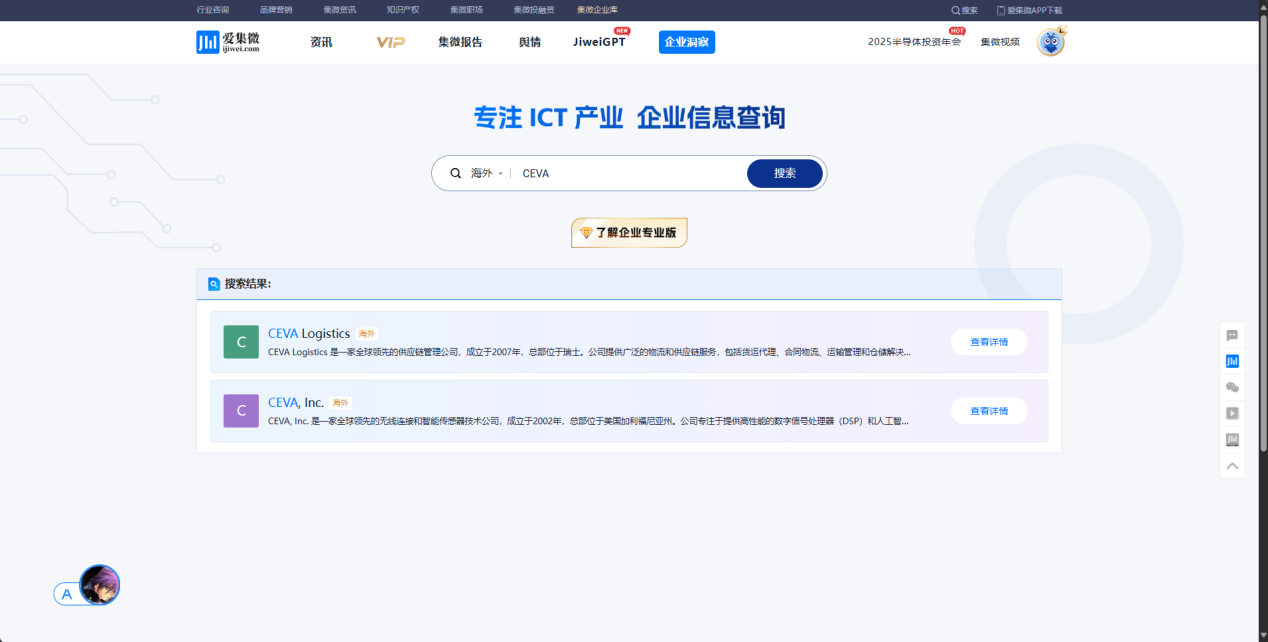Open the user avatar in the header
Viewport: 1268px width, 642px height.
click(x=1050, y=42)
